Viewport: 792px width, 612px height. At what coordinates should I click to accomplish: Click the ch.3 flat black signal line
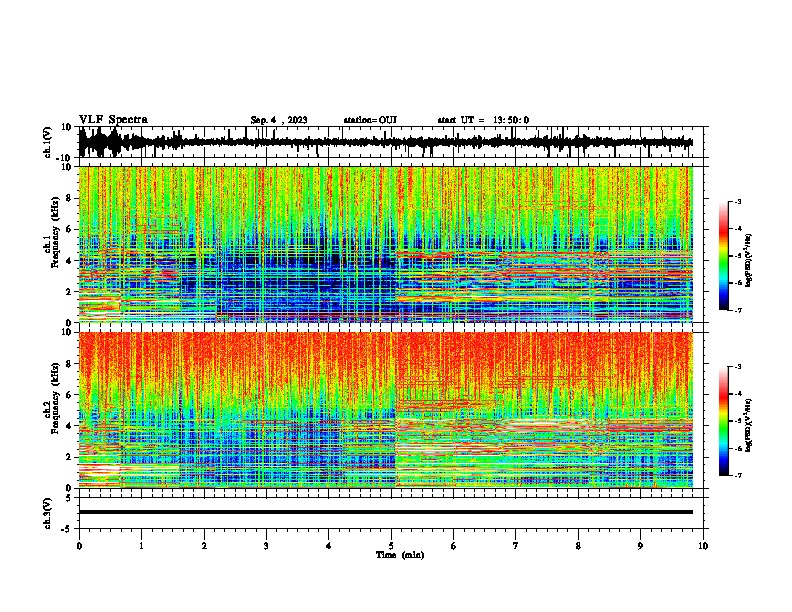385,512
